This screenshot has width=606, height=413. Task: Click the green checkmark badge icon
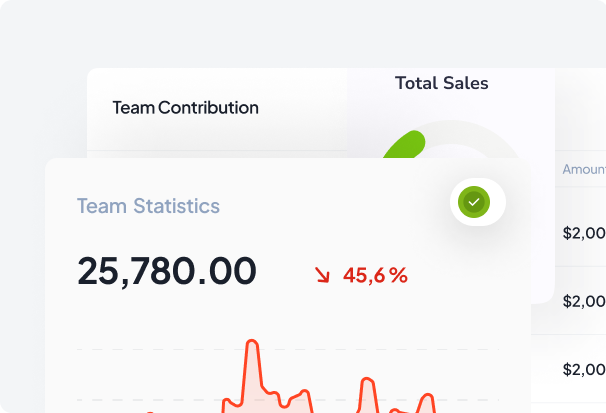pos(474,202)
